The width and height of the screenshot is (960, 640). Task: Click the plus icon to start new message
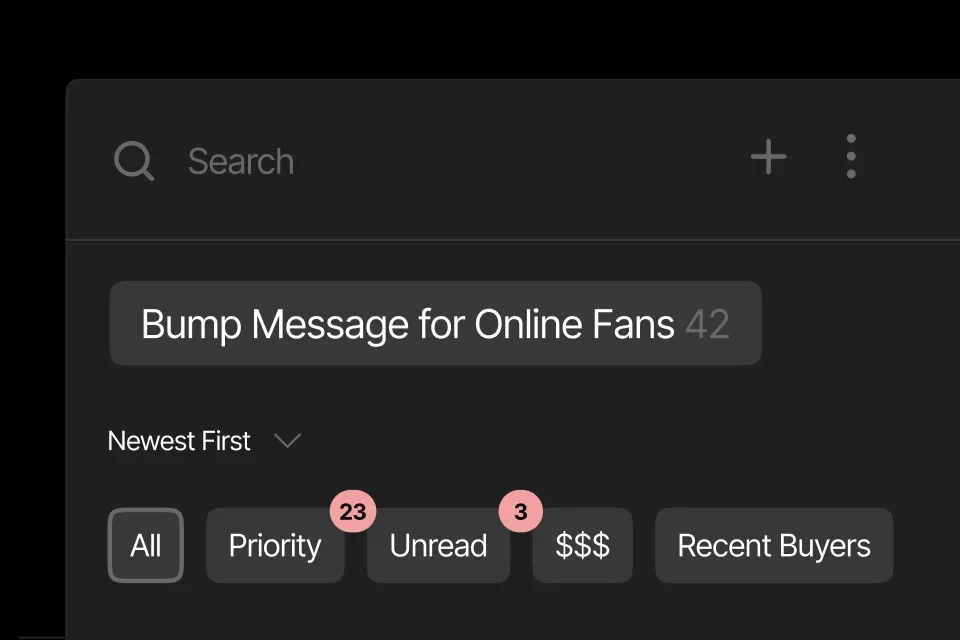768,157
